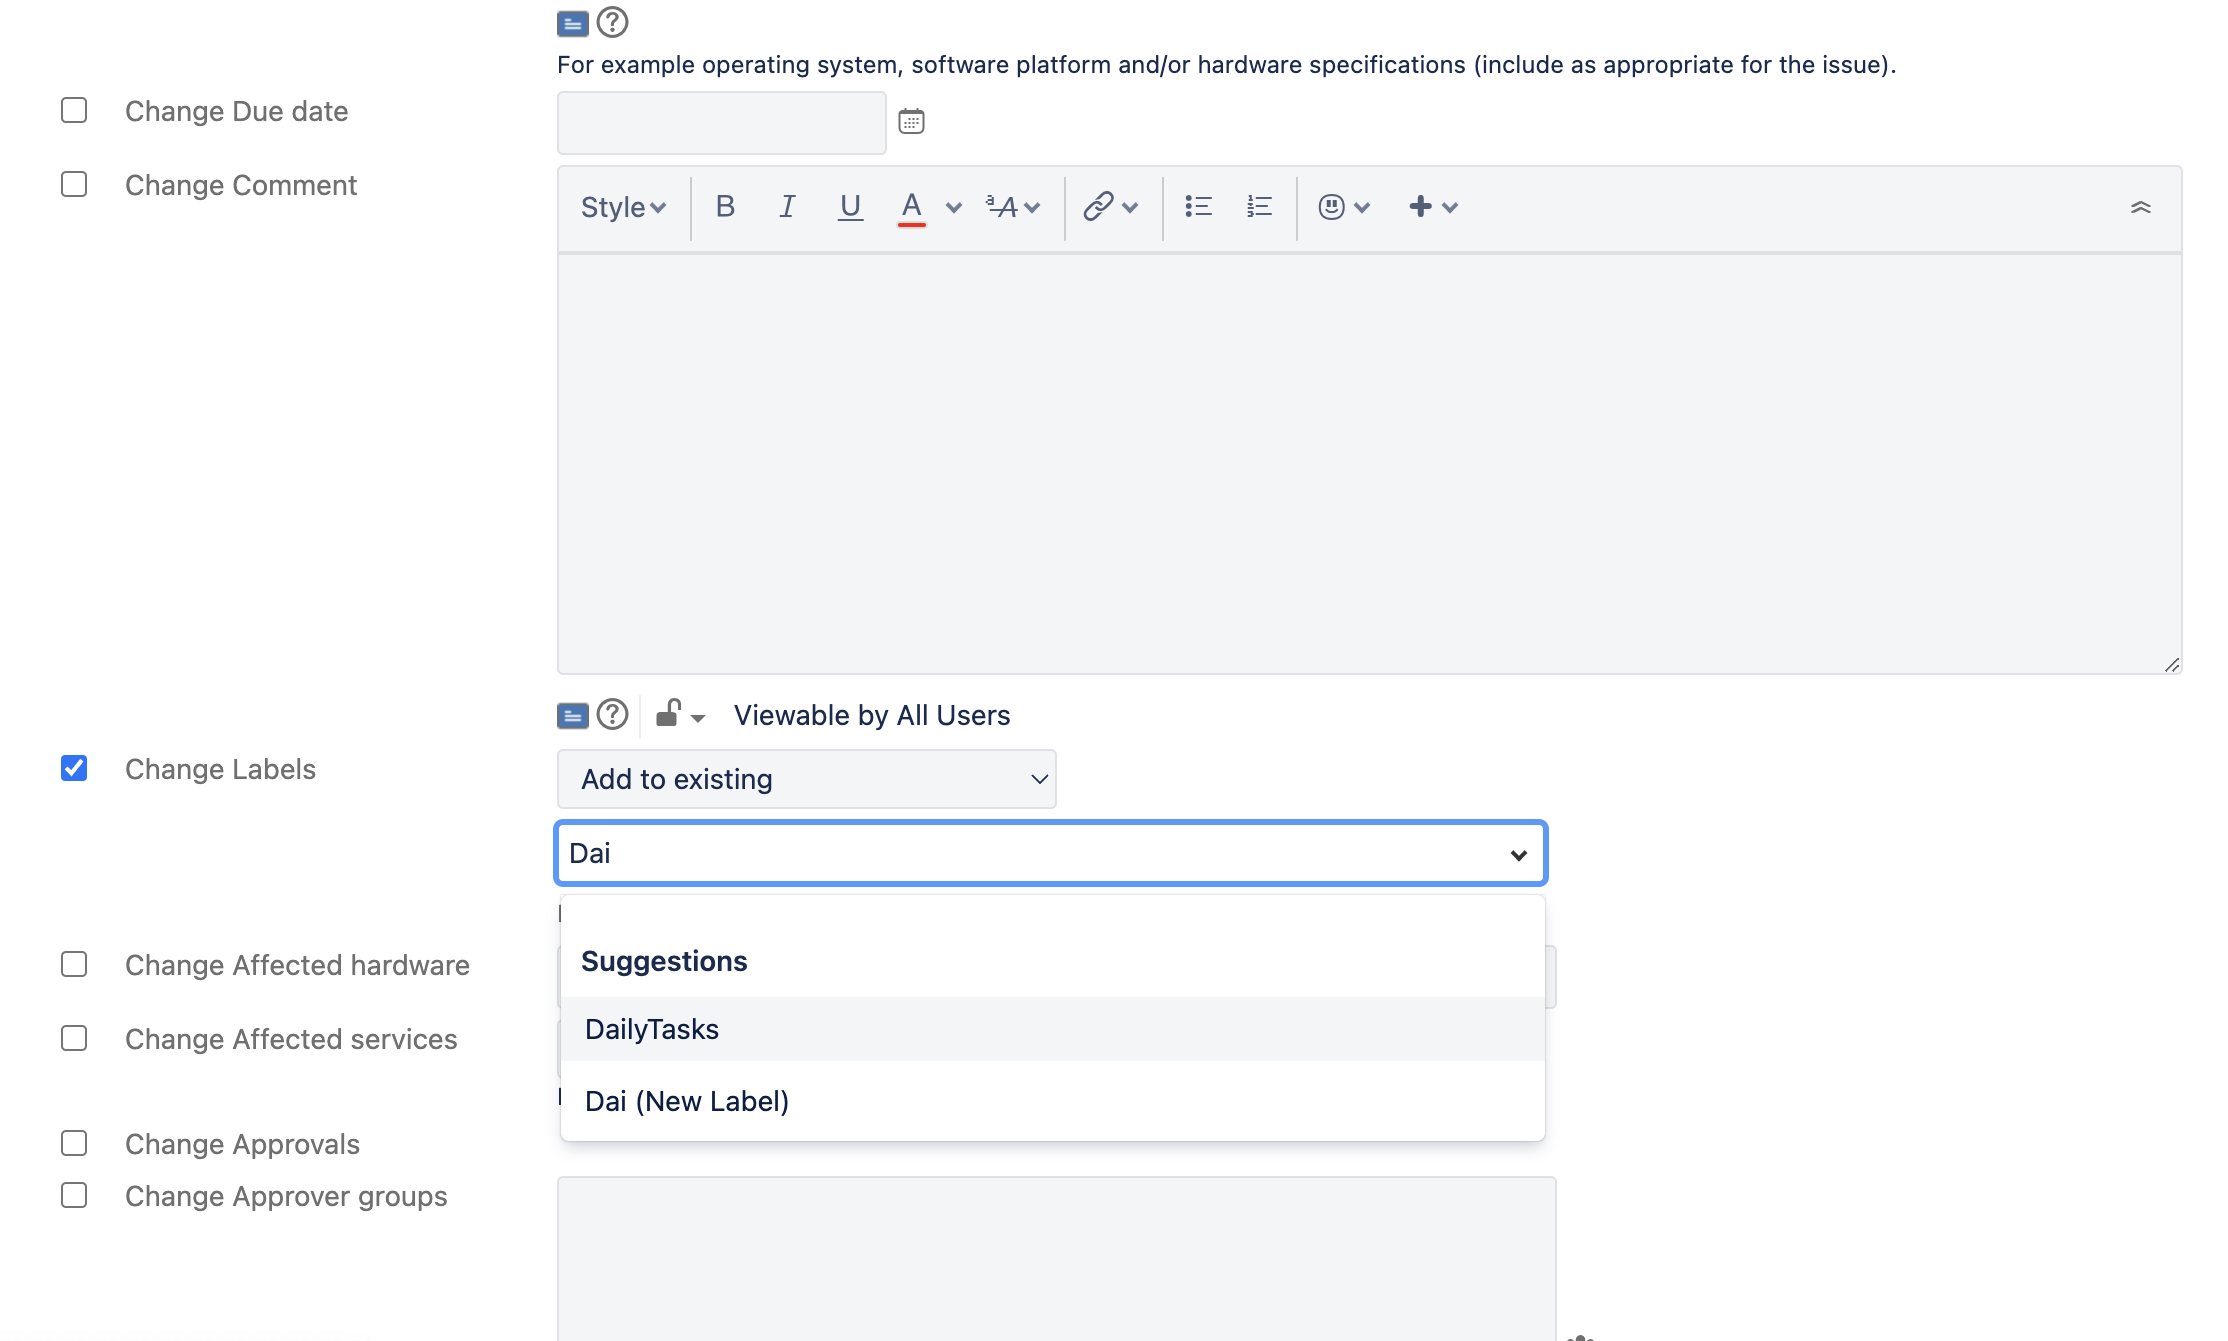Select DailyTasks suggestion from list
This screenshot has height=1341, width=2228.
[652, 1029]
